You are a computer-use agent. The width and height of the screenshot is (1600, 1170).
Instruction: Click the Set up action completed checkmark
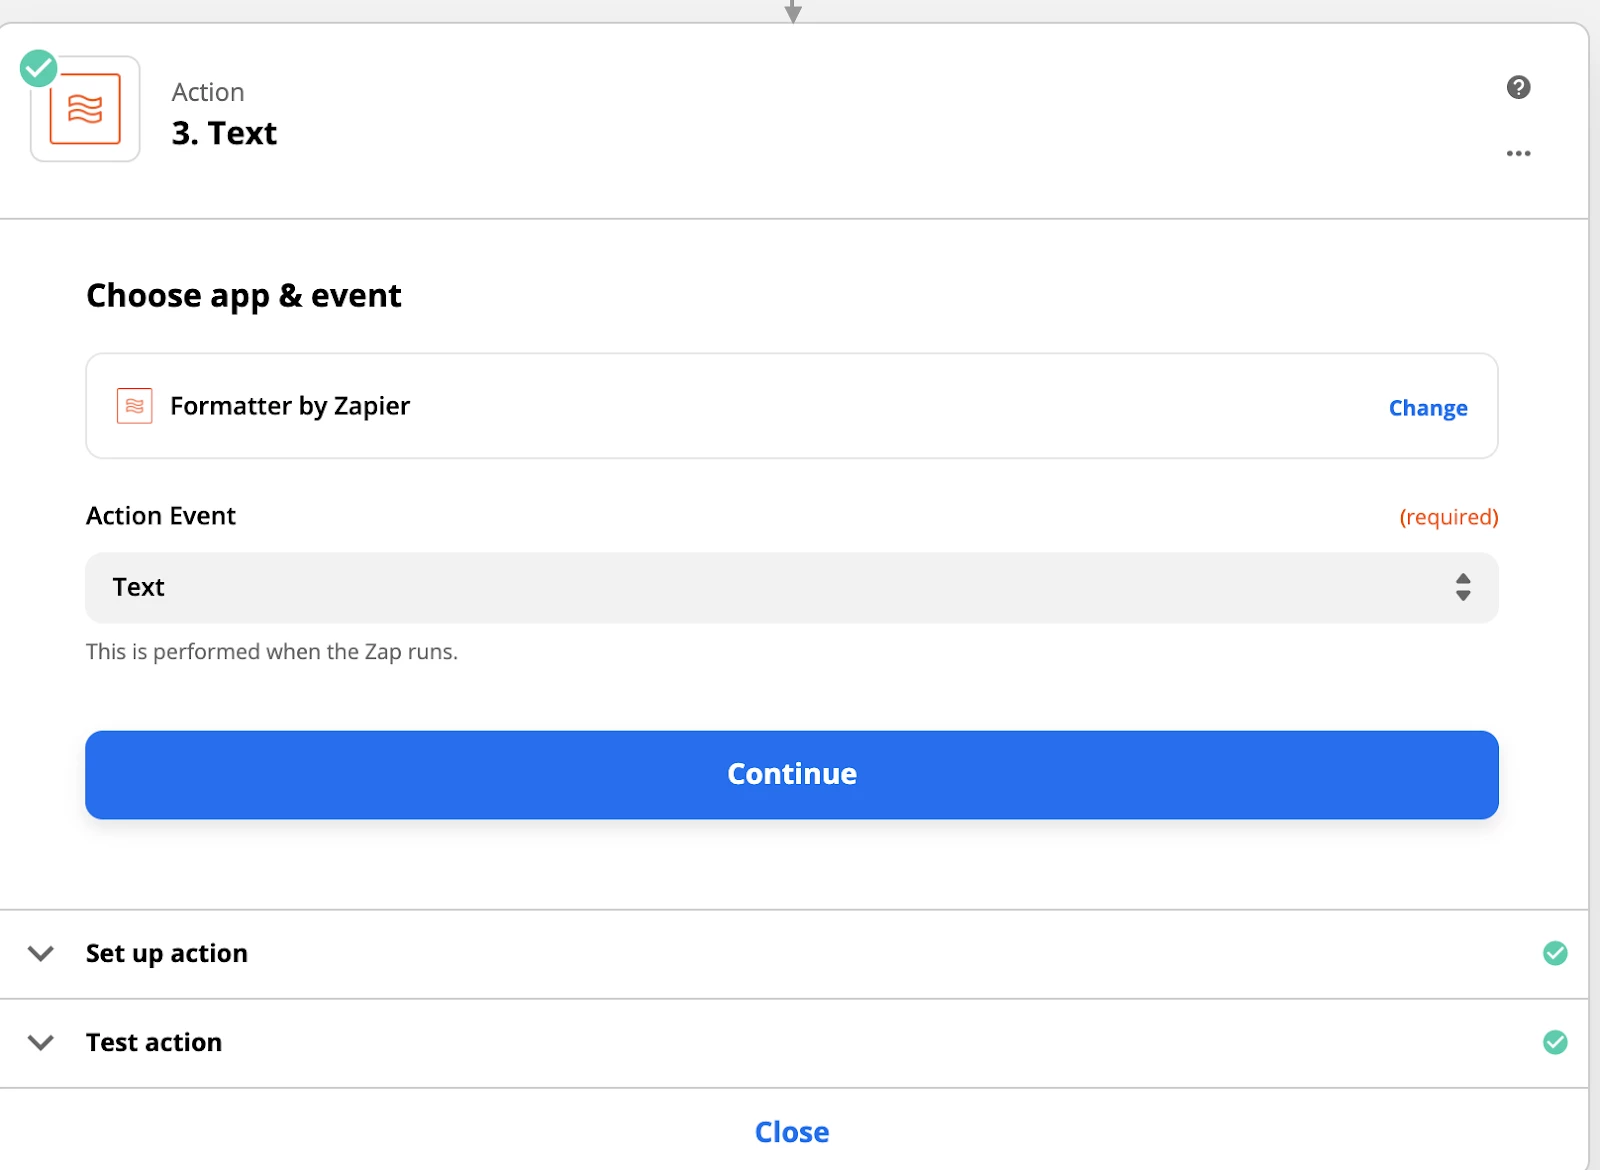[1555, 953]
